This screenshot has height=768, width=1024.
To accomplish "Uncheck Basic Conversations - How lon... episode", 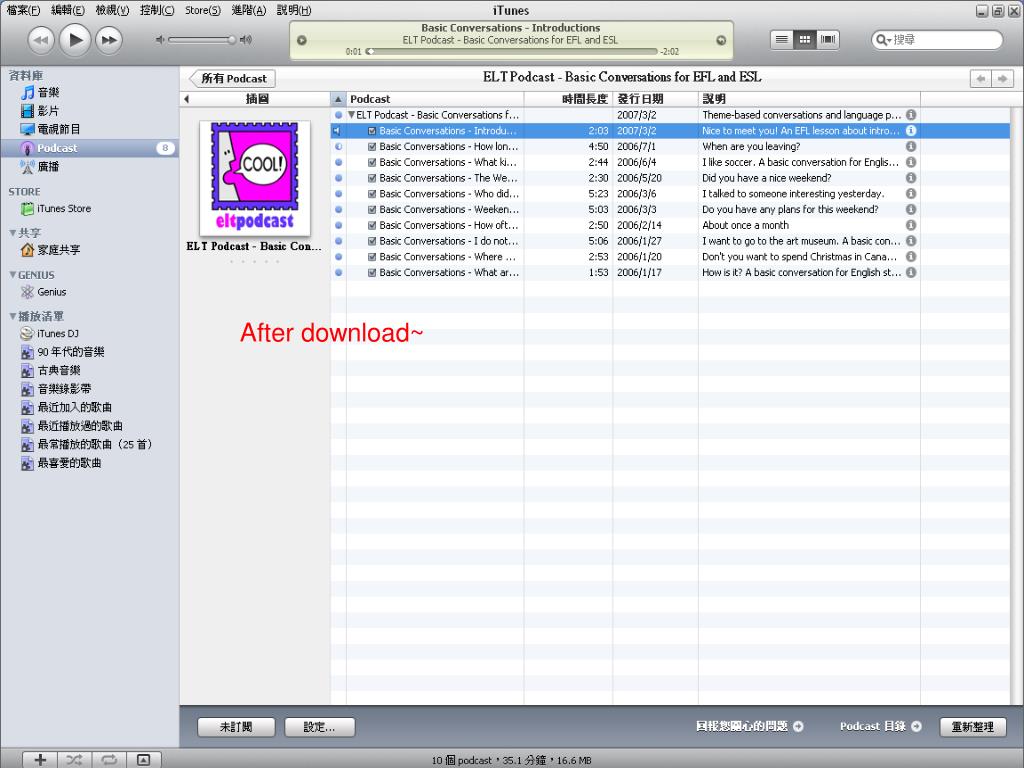I will click(x=372, y=146).
